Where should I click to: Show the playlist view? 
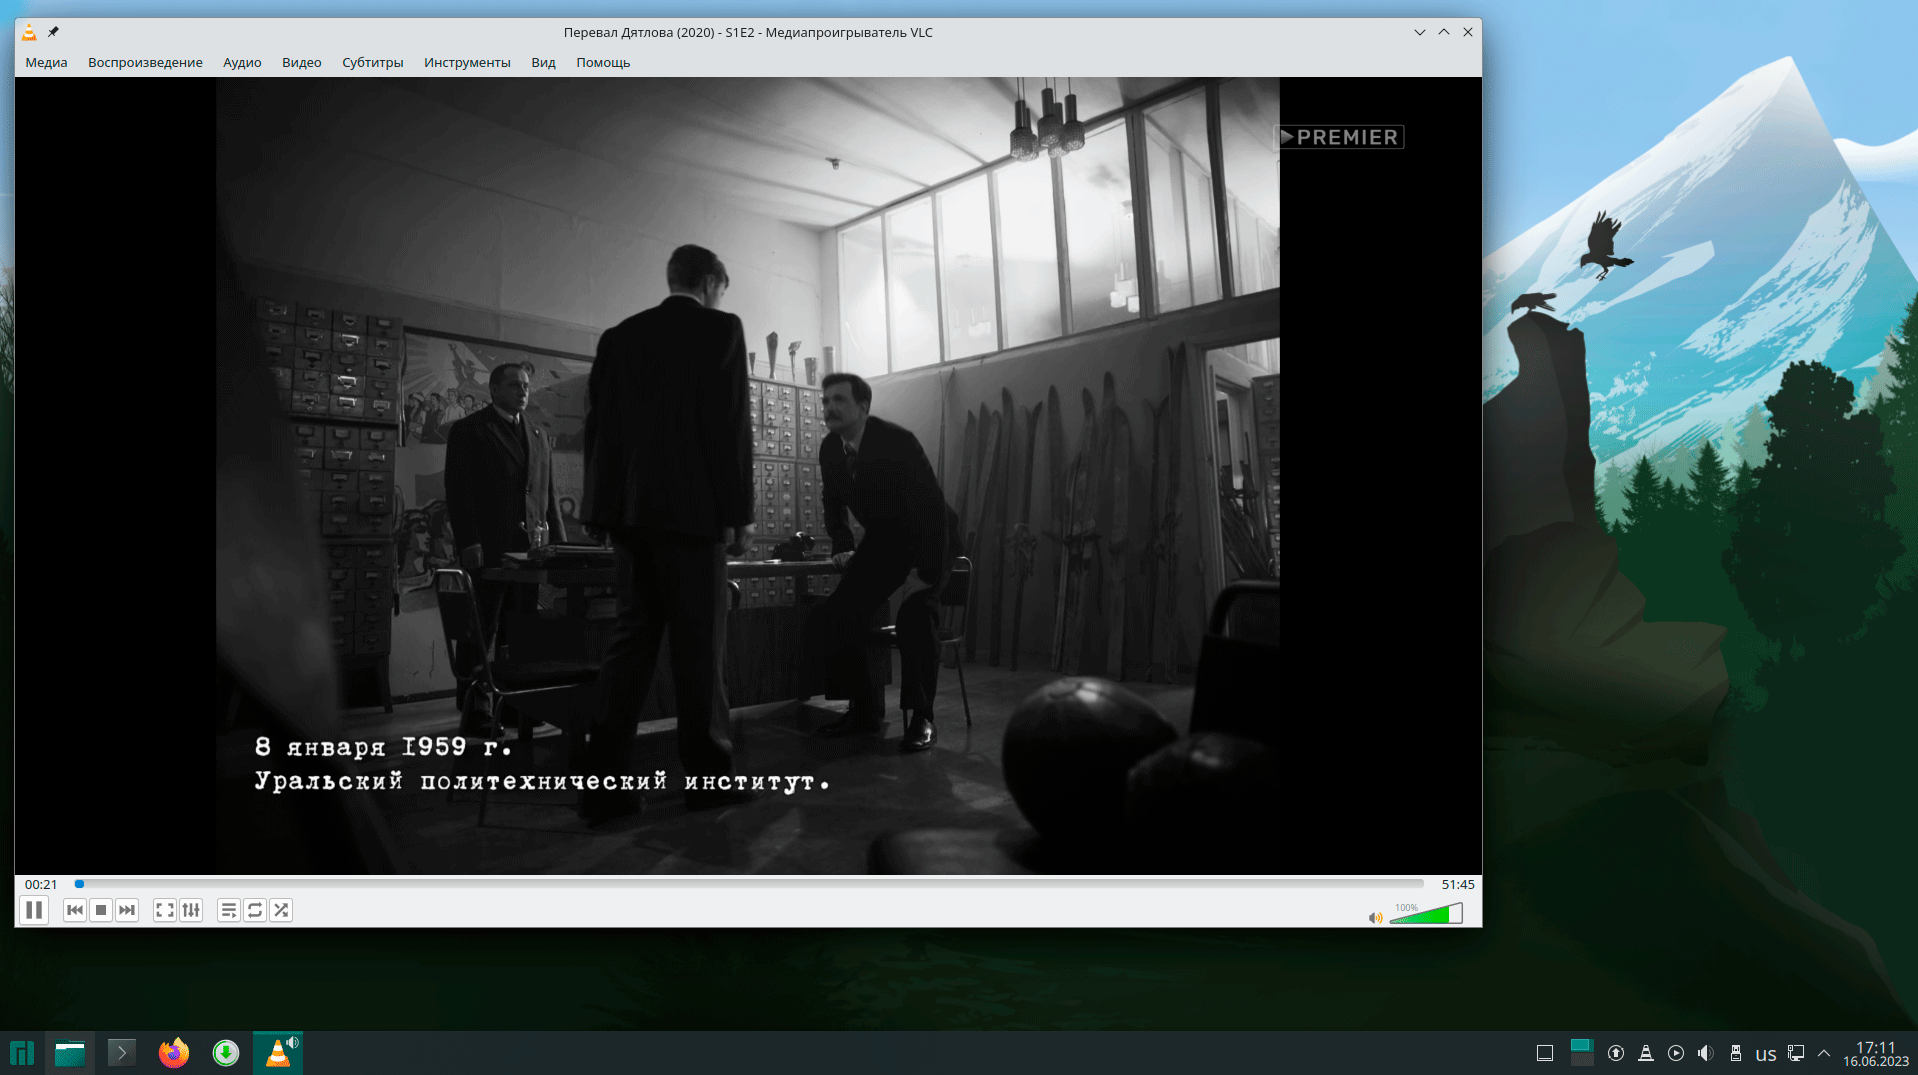coord(229,910)
